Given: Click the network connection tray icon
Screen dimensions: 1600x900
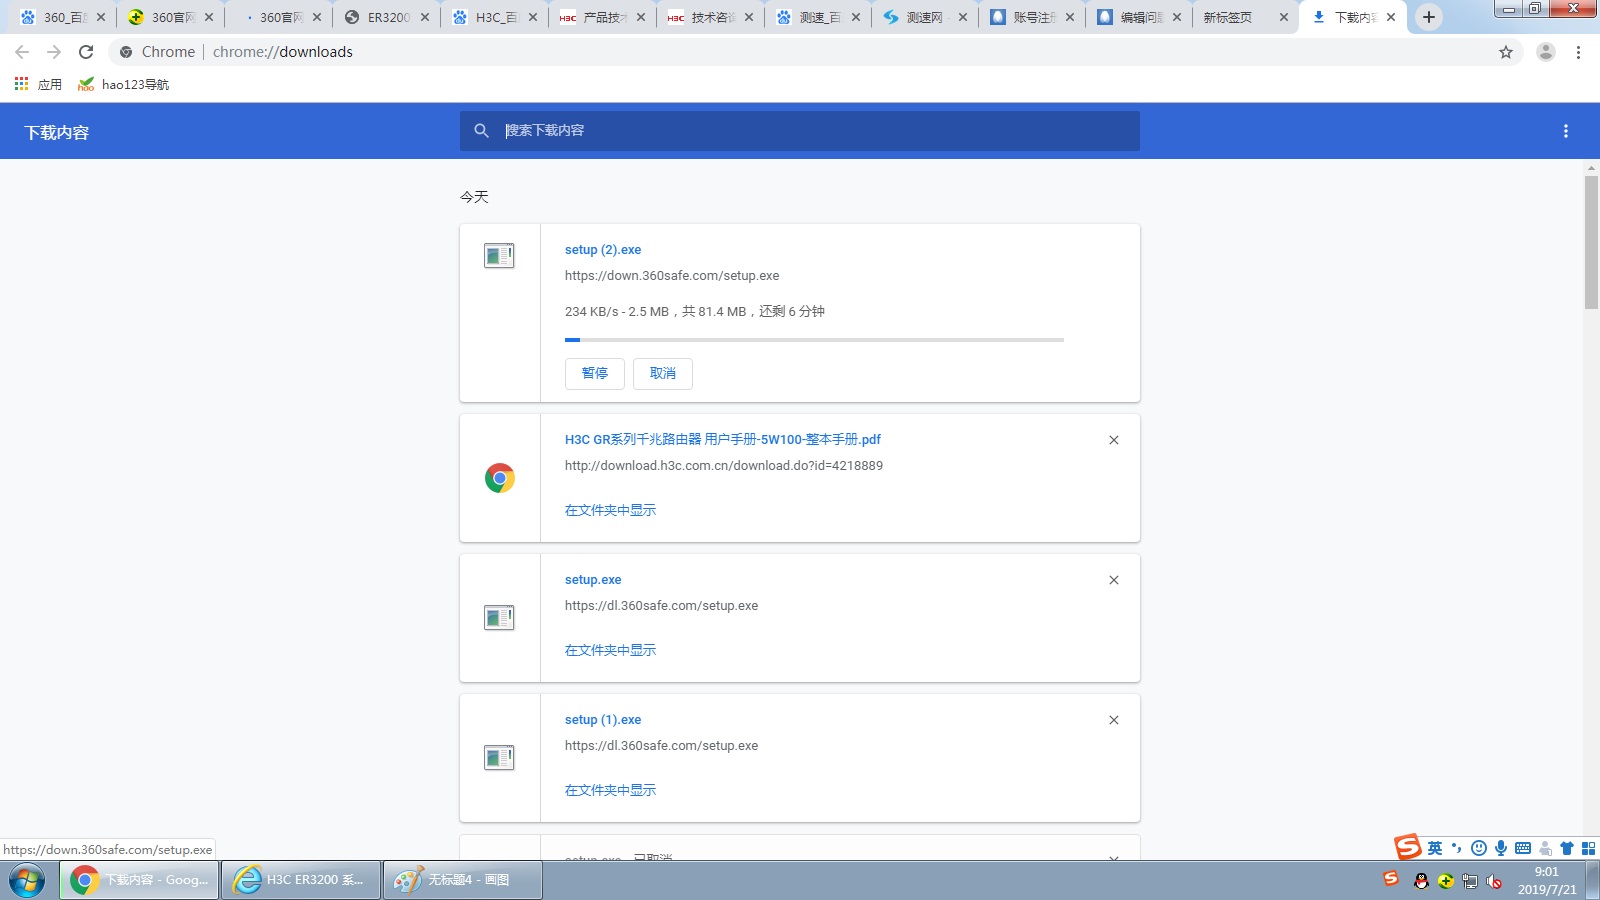Looking at the screenshot, I should tap(1470, 881).
